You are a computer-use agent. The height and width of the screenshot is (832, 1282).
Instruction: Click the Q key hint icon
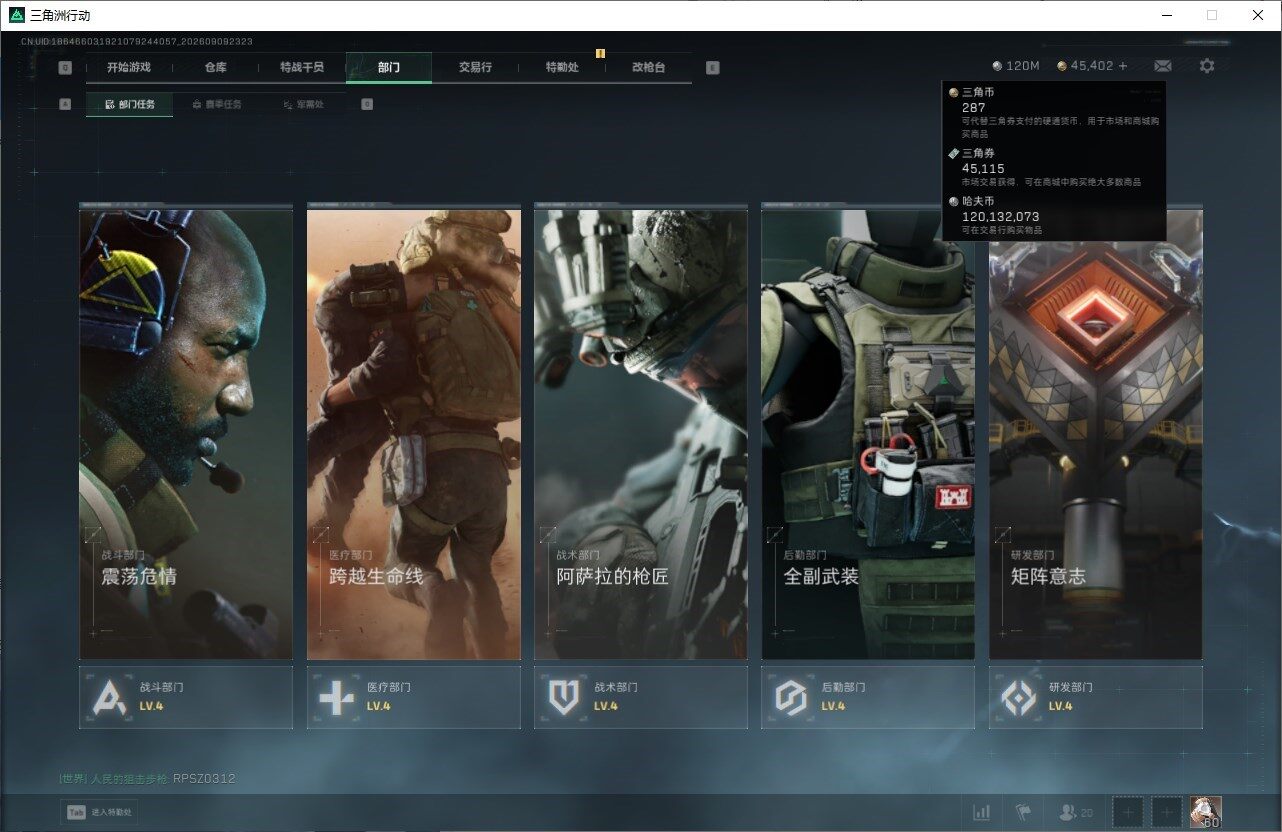[x=65, y=68]
